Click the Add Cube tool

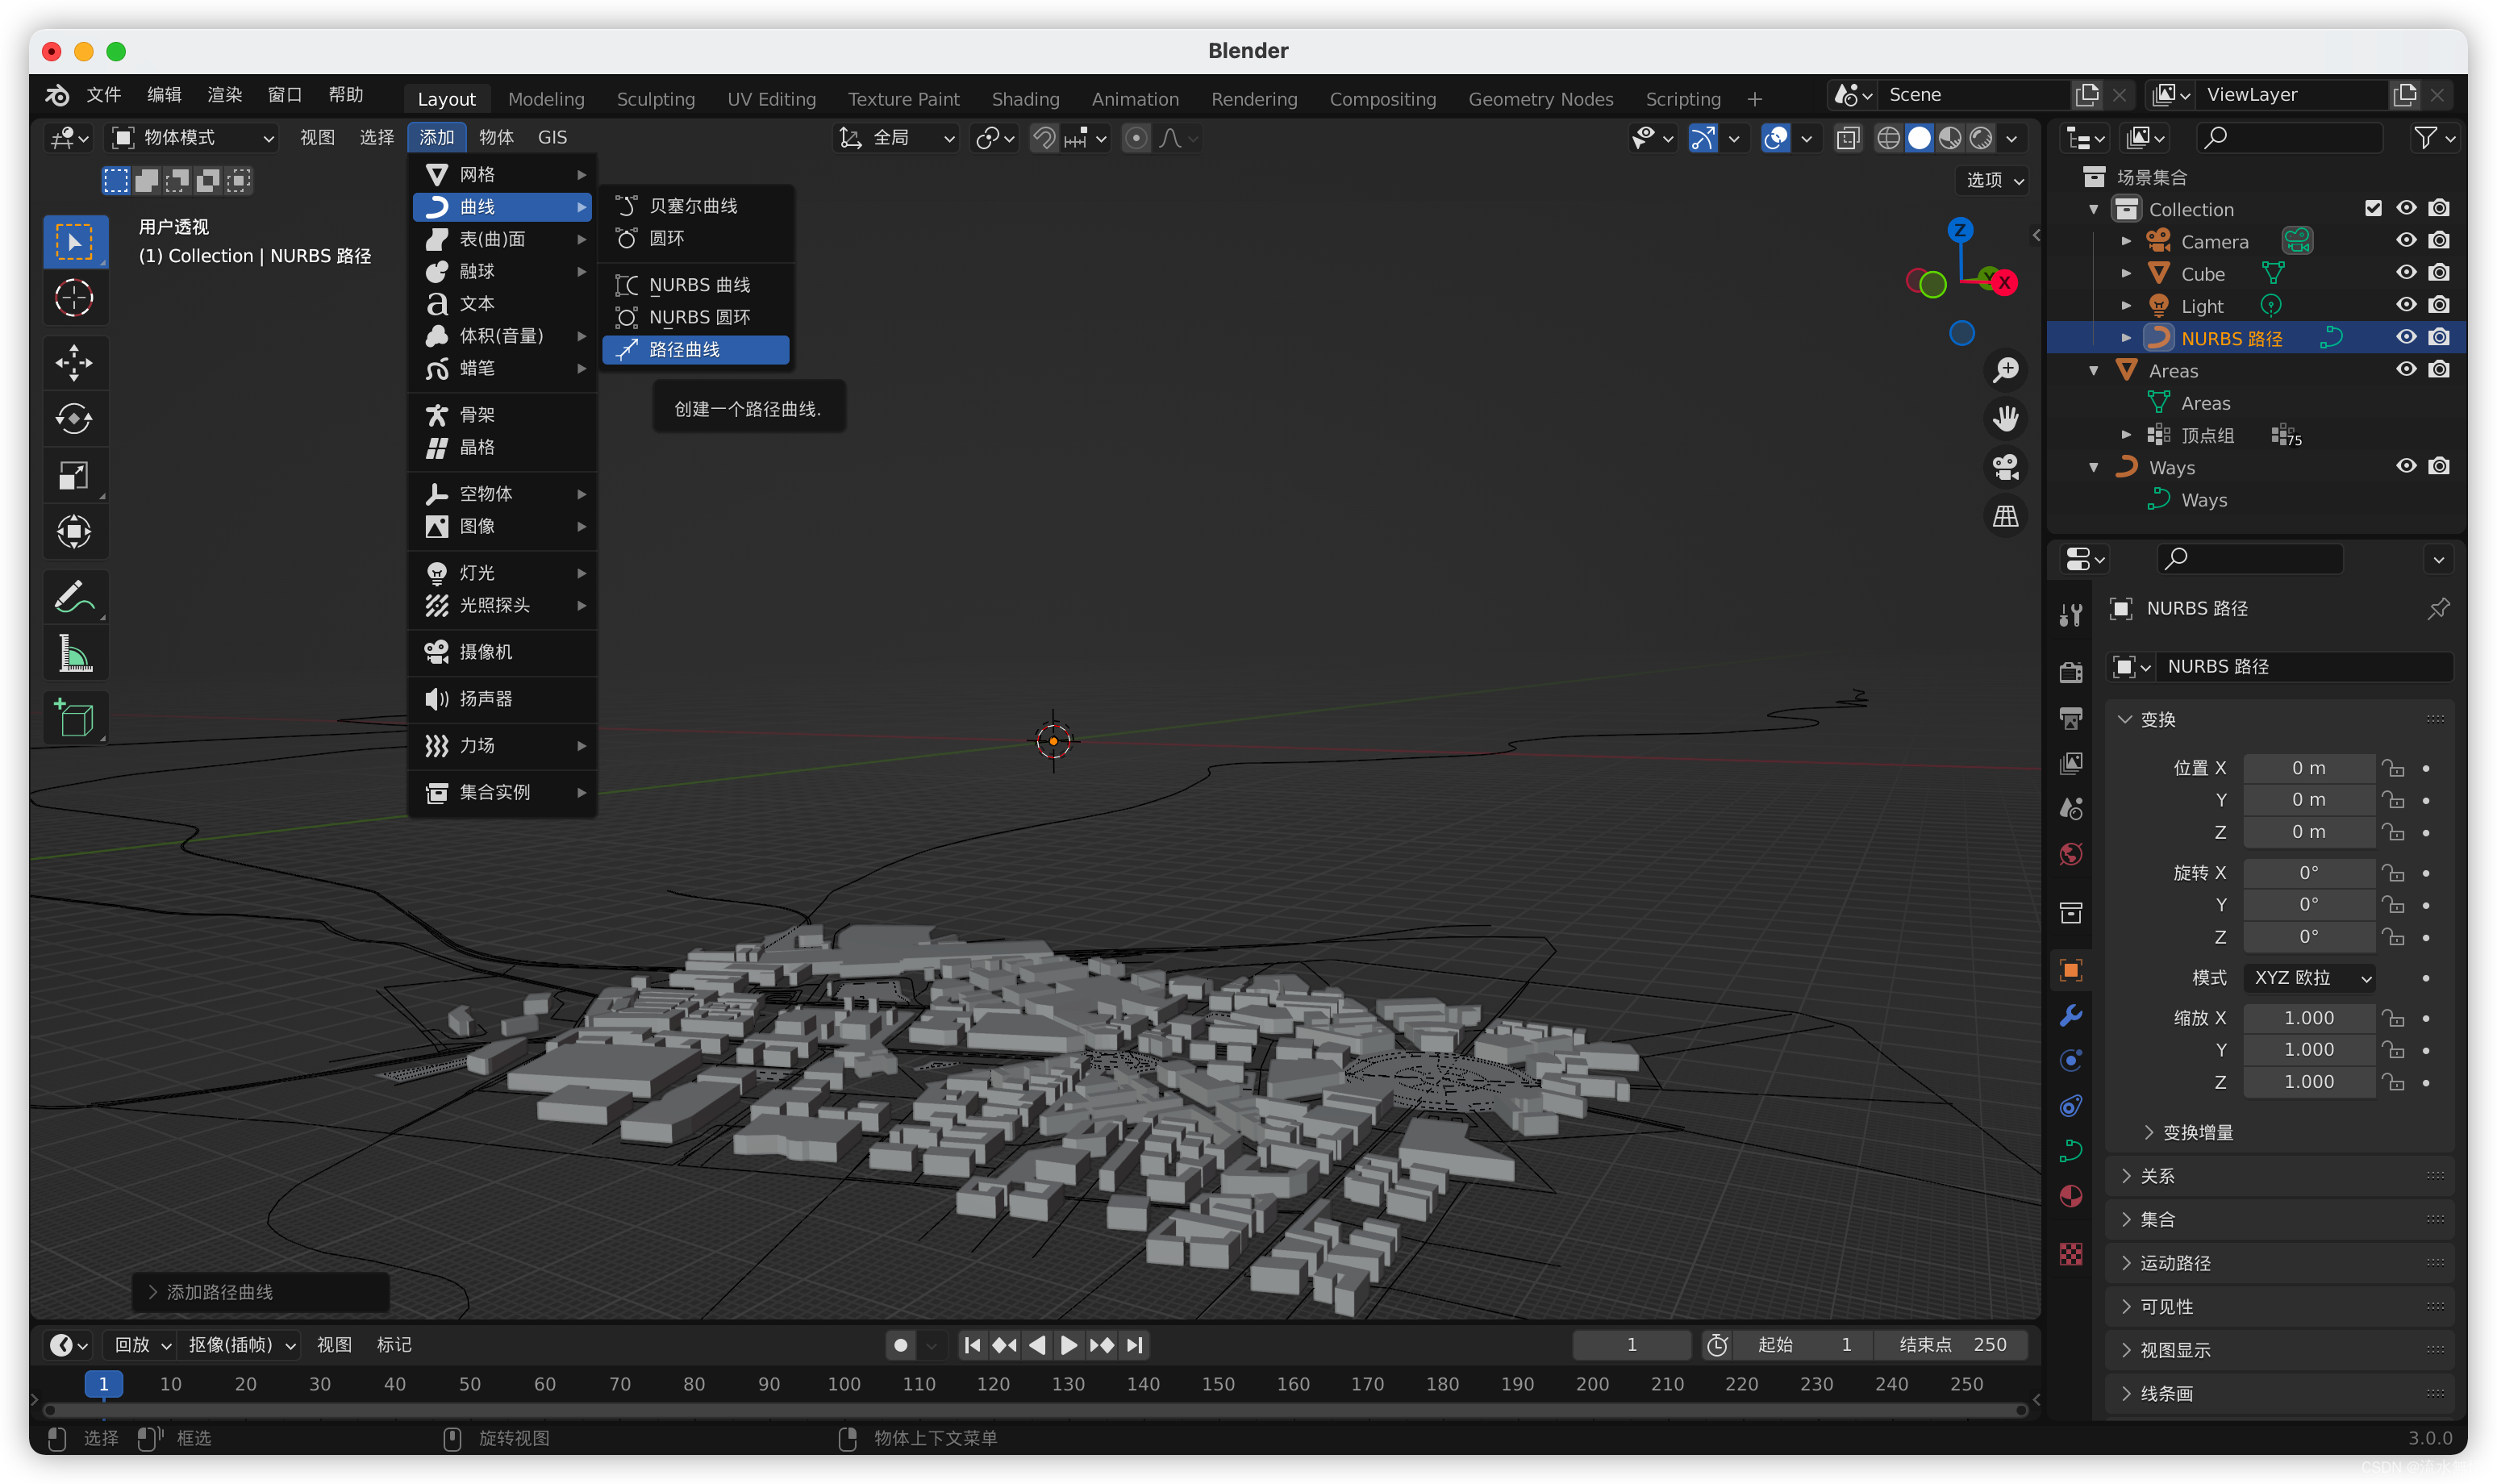pos(74,717)
